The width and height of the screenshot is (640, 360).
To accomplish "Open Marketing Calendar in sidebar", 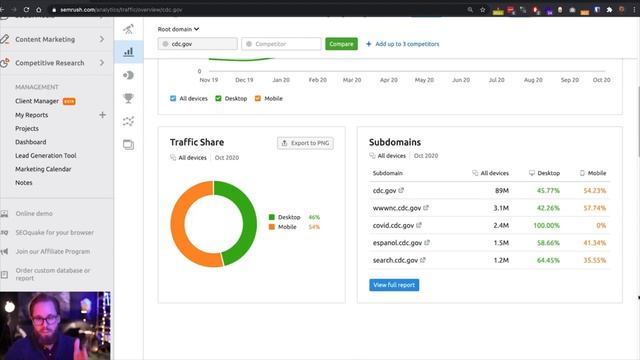I will [43, 169].
